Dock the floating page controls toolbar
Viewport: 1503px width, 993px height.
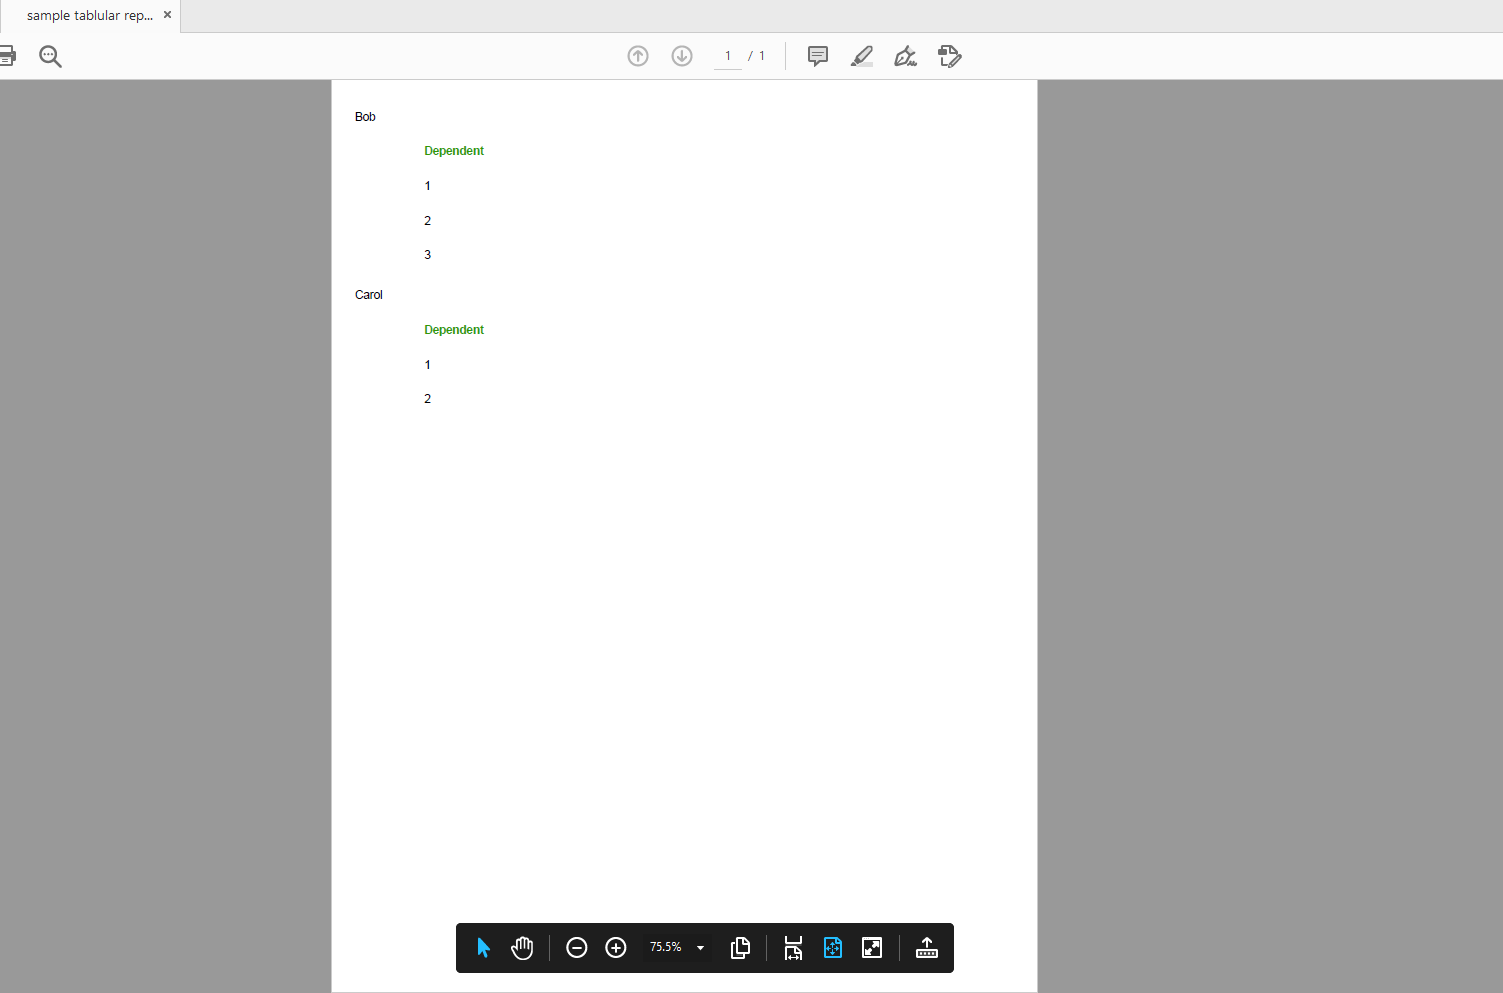pyautogui.click(x=927, y=948)
